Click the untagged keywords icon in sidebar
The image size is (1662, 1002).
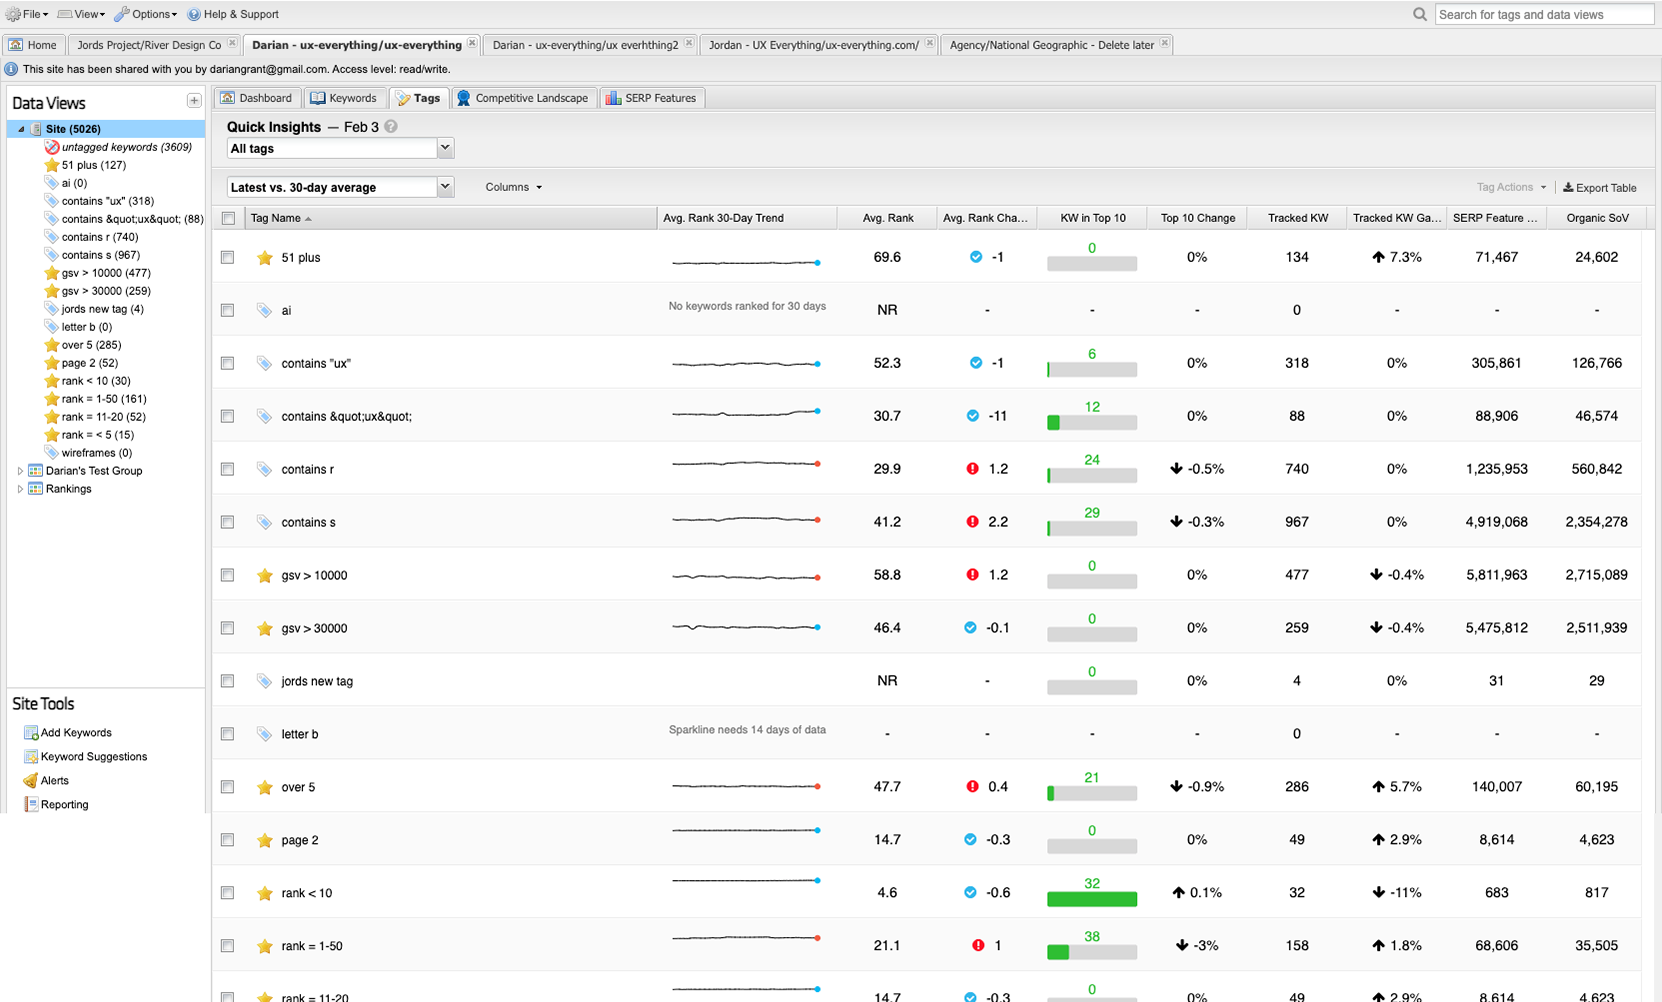pyautogui.click(x=52, y=147)
